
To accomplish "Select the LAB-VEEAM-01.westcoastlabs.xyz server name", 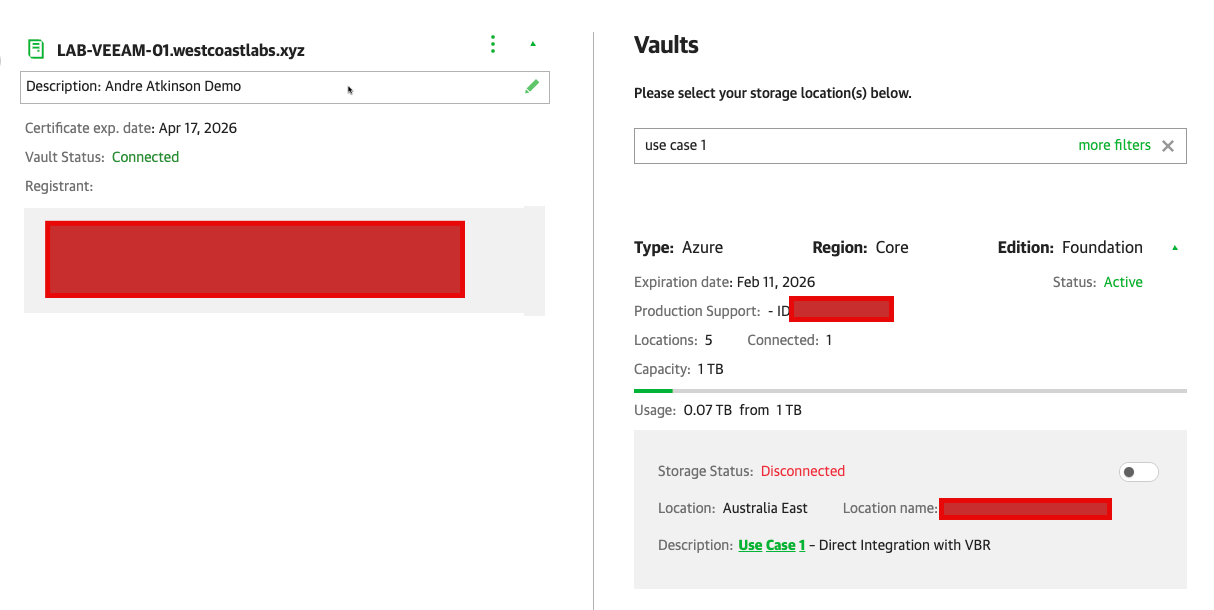I will click(x=181, y=50).
